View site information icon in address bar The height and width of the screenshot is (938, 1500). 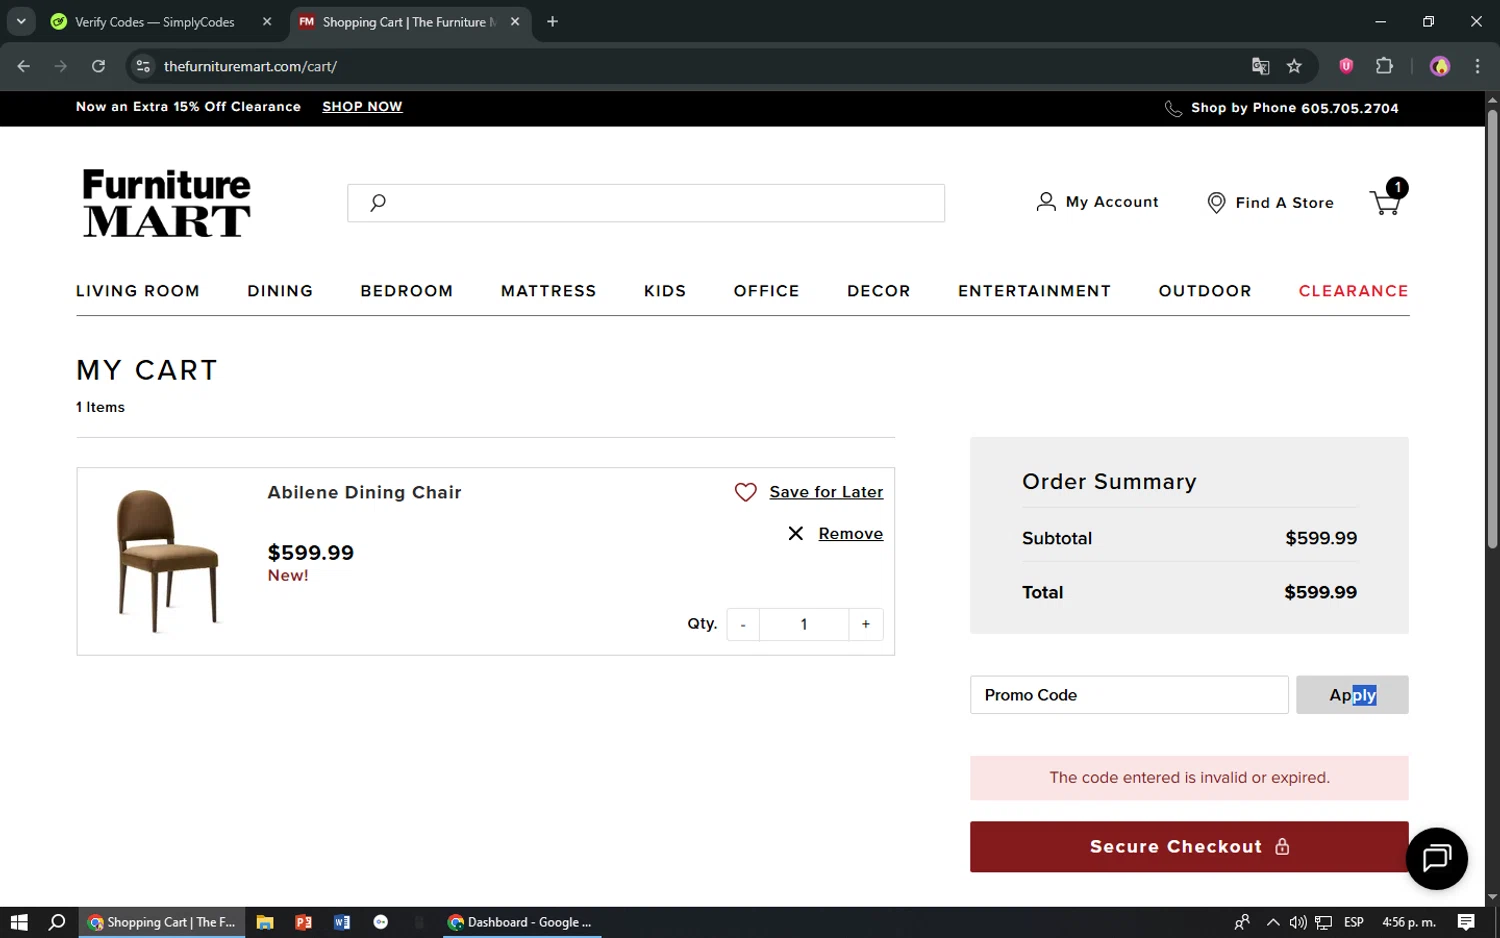pyautogui.click(x=143, y=66)
